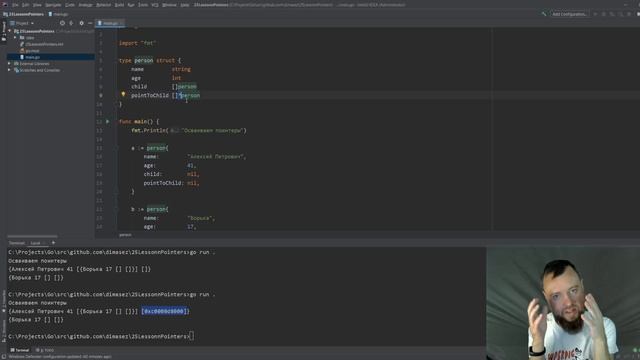Click the status bar tool windows icon
The height and width of the screenshot is (360, 640).
[x=4, y=356]
